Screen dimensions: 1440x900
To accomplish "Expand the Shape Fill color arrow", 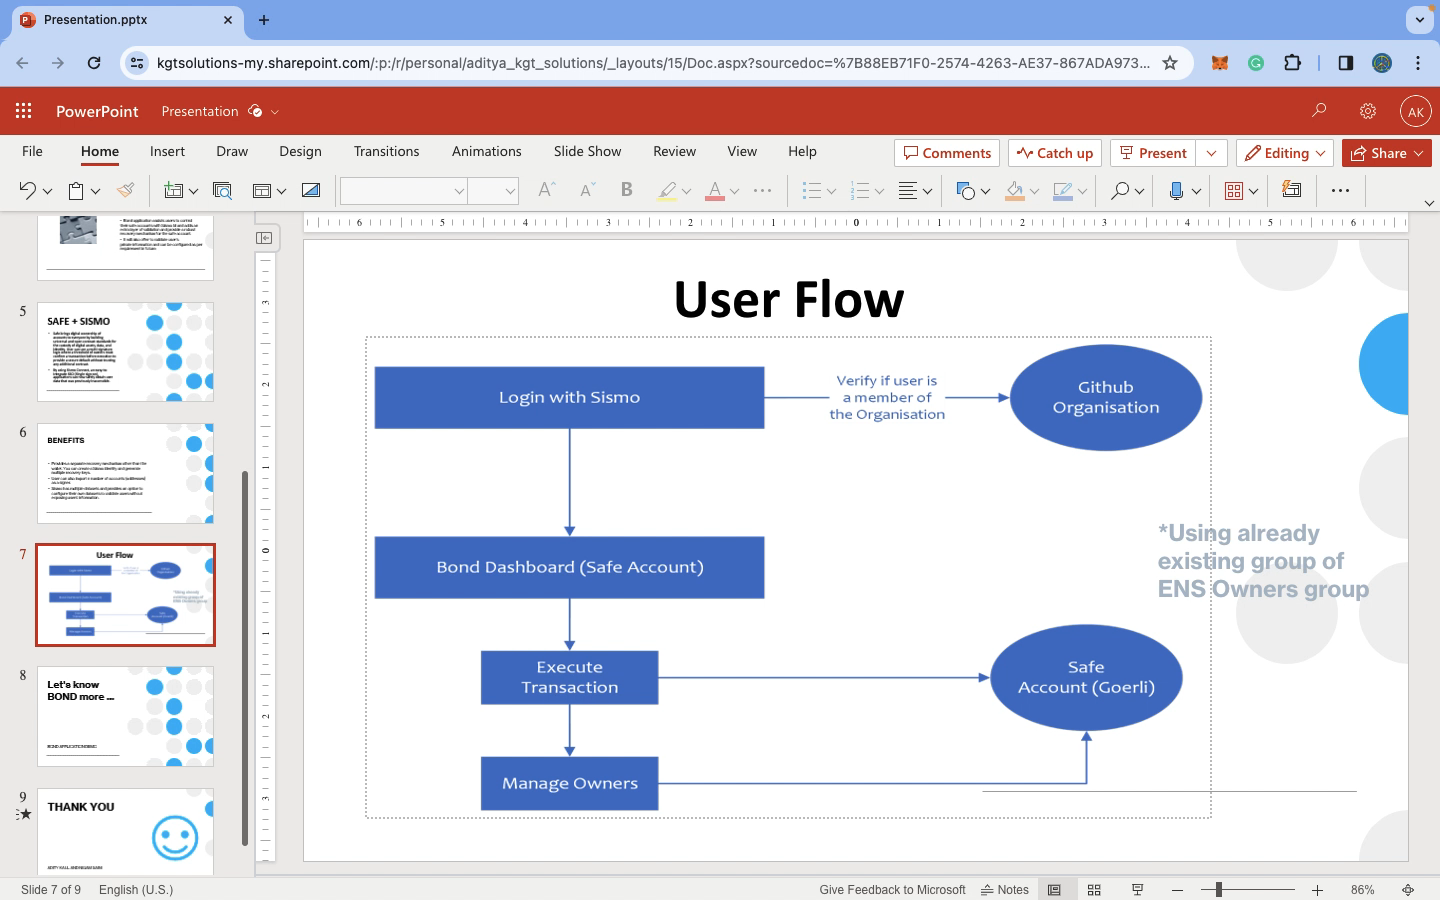I will pyautogui.click(x=1034, y=191).
